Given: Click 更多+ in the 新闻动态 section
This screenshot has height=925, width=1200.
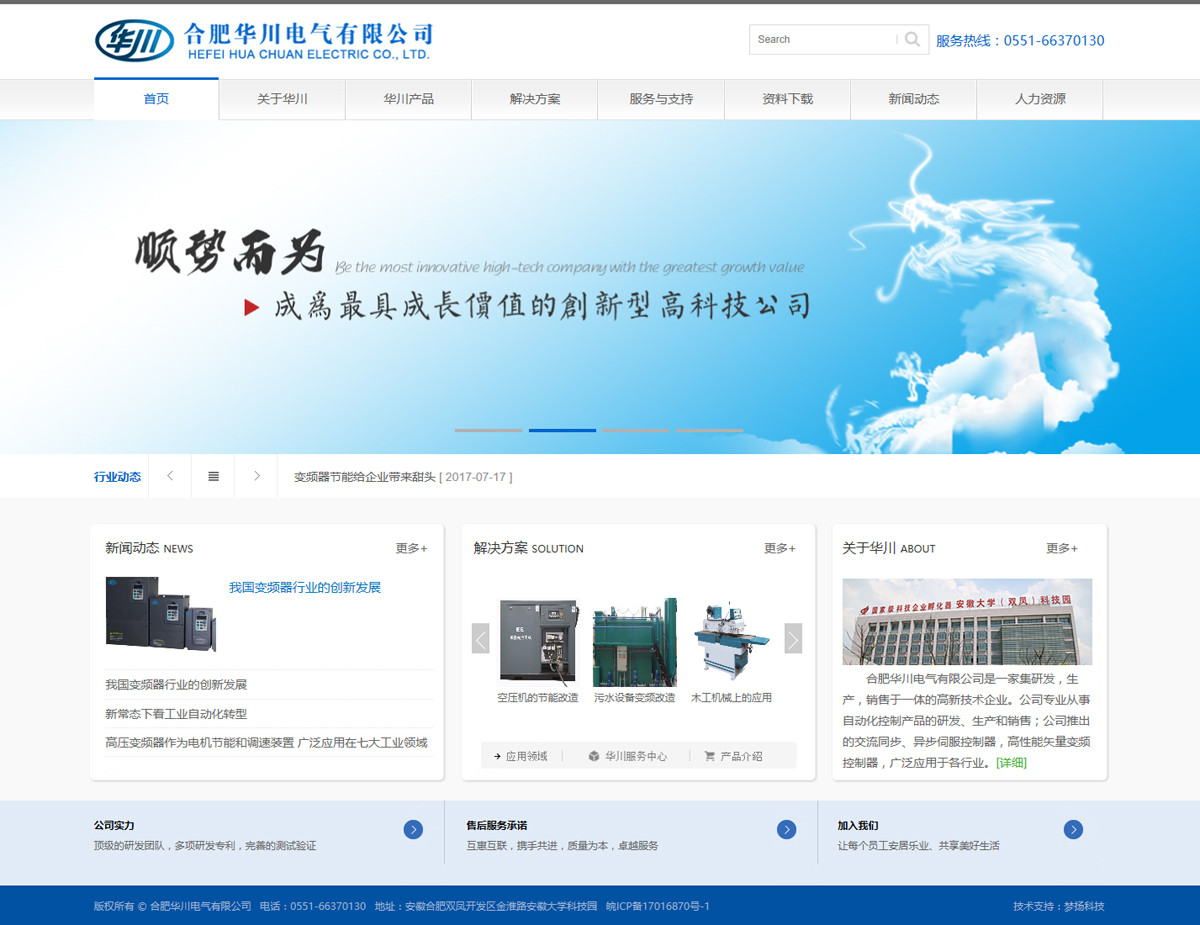Looking at the screenshot, I should [x=410, y=548].
